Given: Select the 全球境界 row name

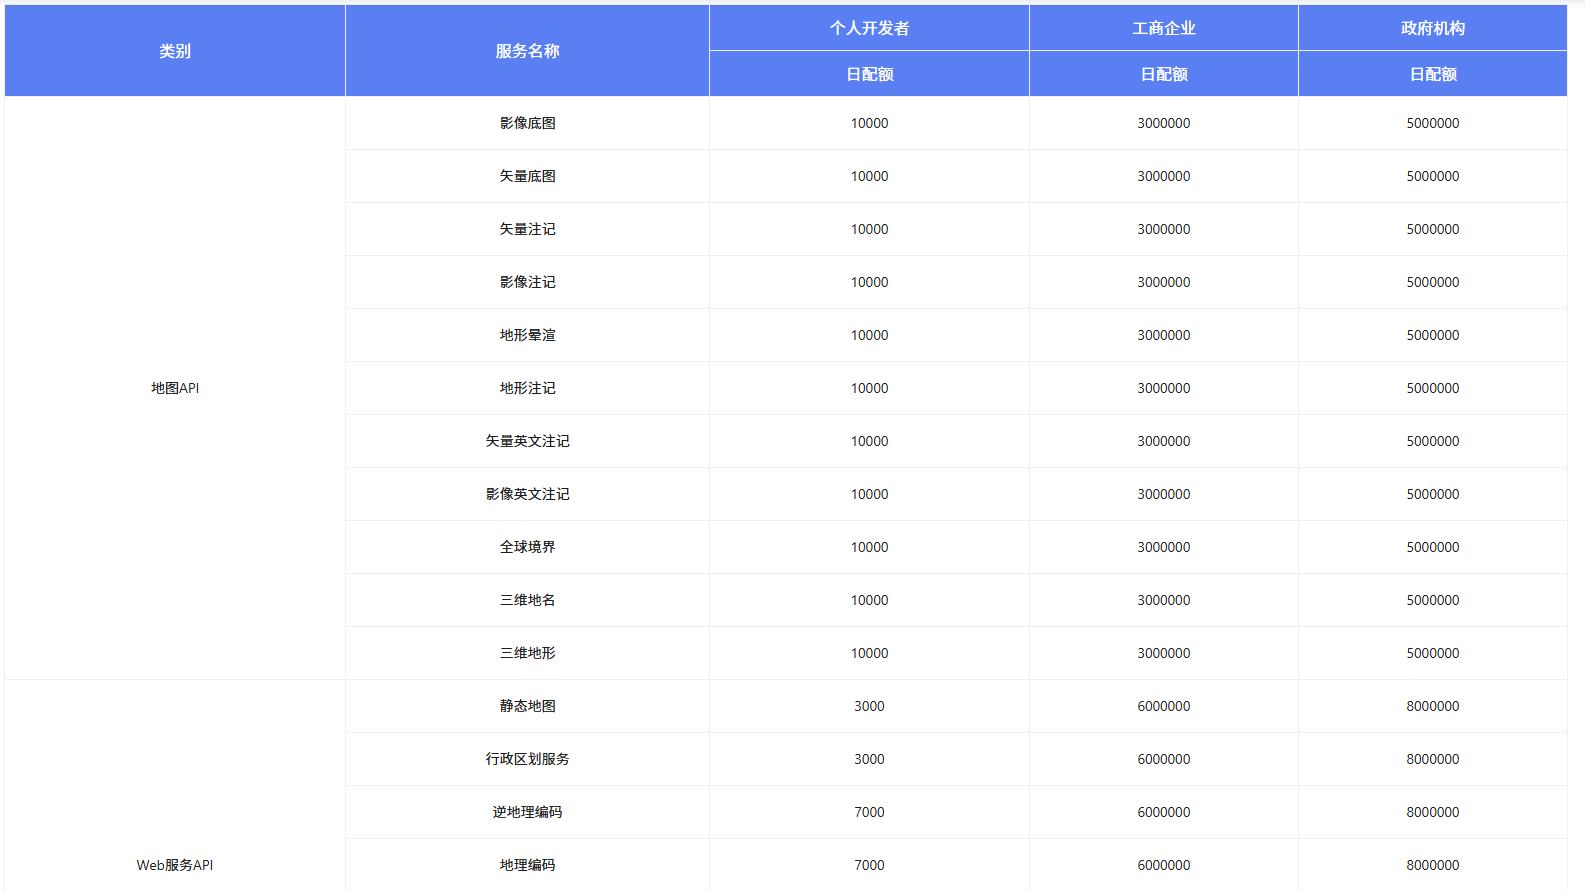Looking at the screenshot, I should (527, 547).
